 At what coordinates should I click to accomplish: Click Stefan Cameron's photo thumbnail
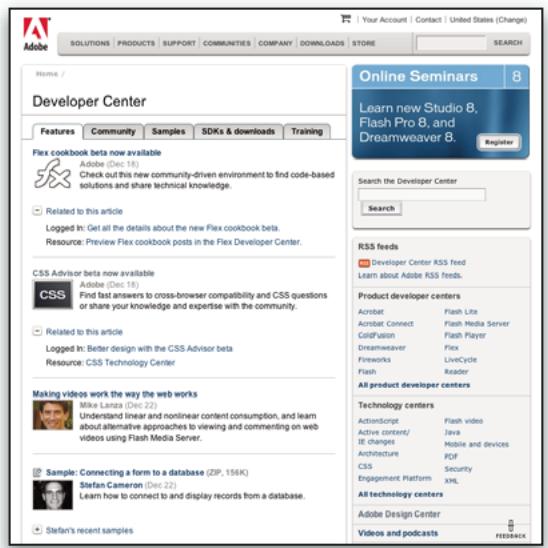[52, 495]
